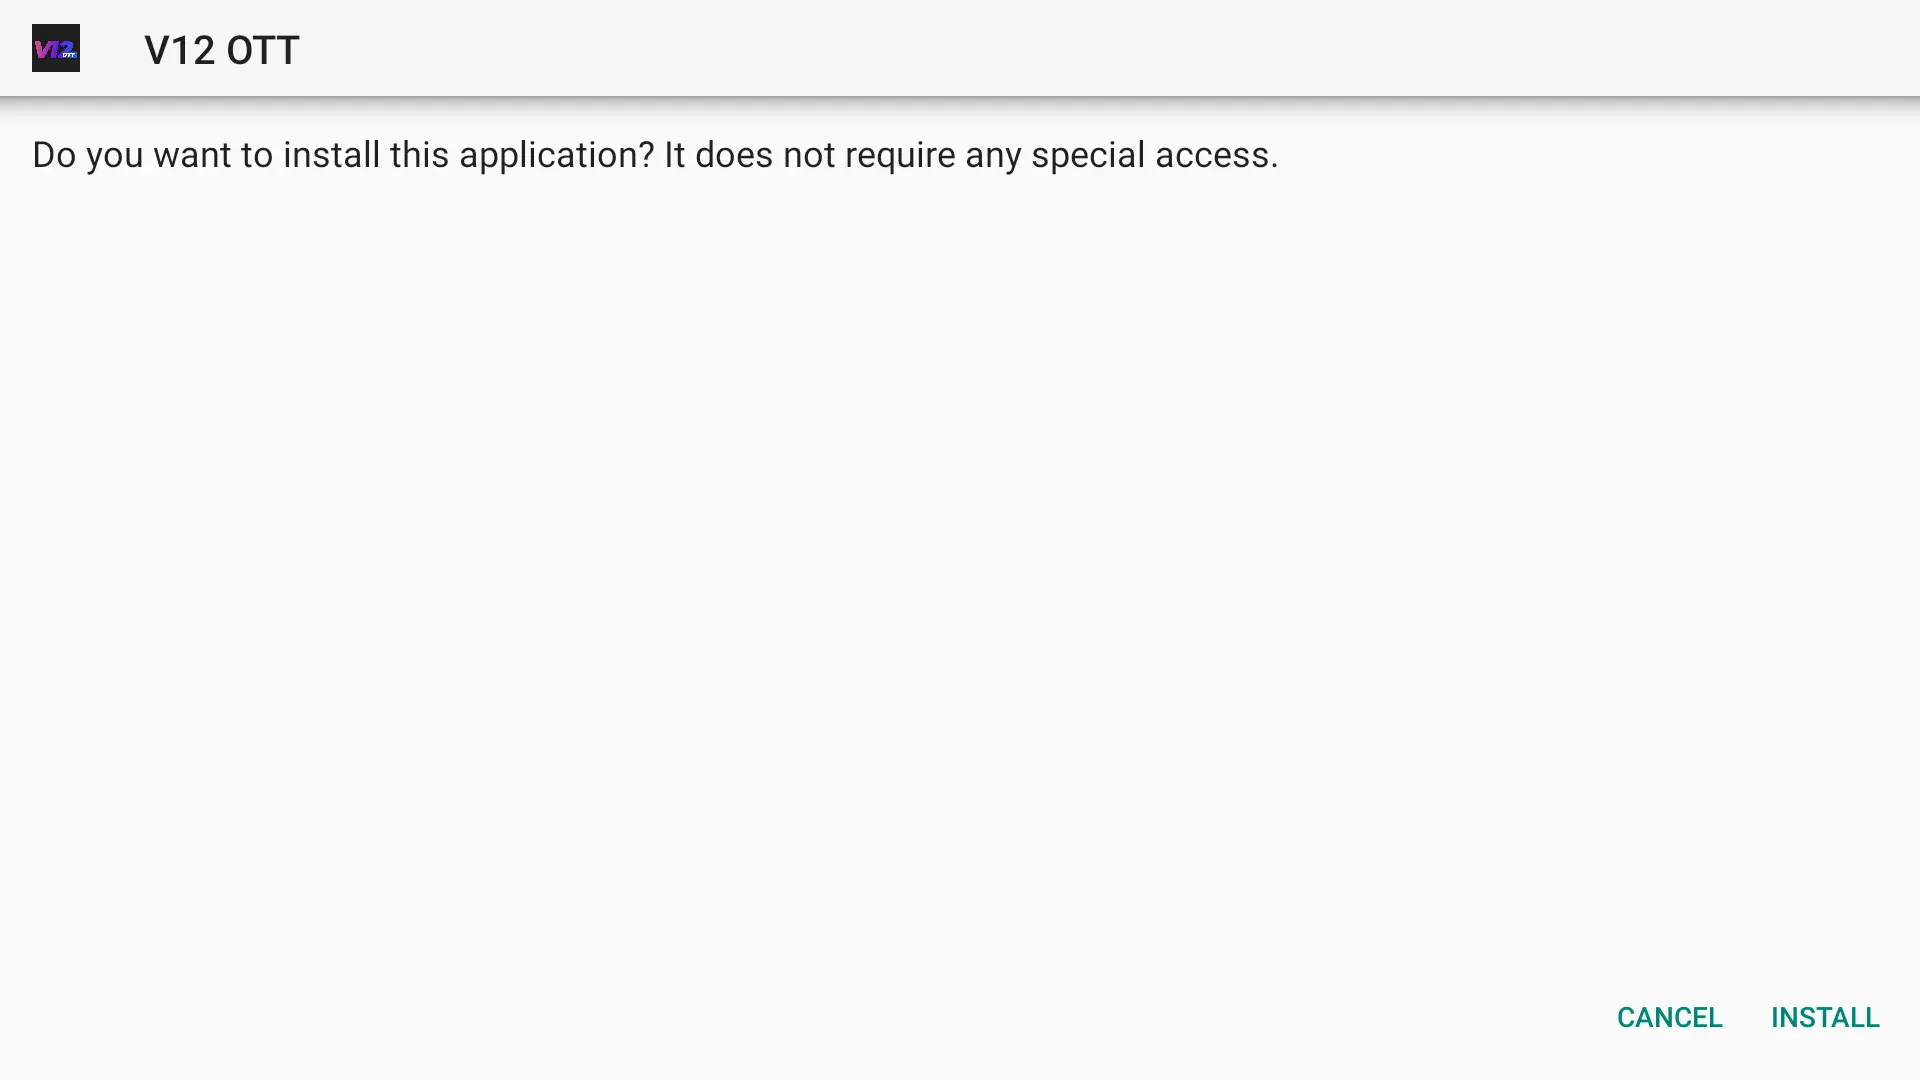Click the teal CANCEL label
The image size is (1920, 1080).
point(1669,1017)
